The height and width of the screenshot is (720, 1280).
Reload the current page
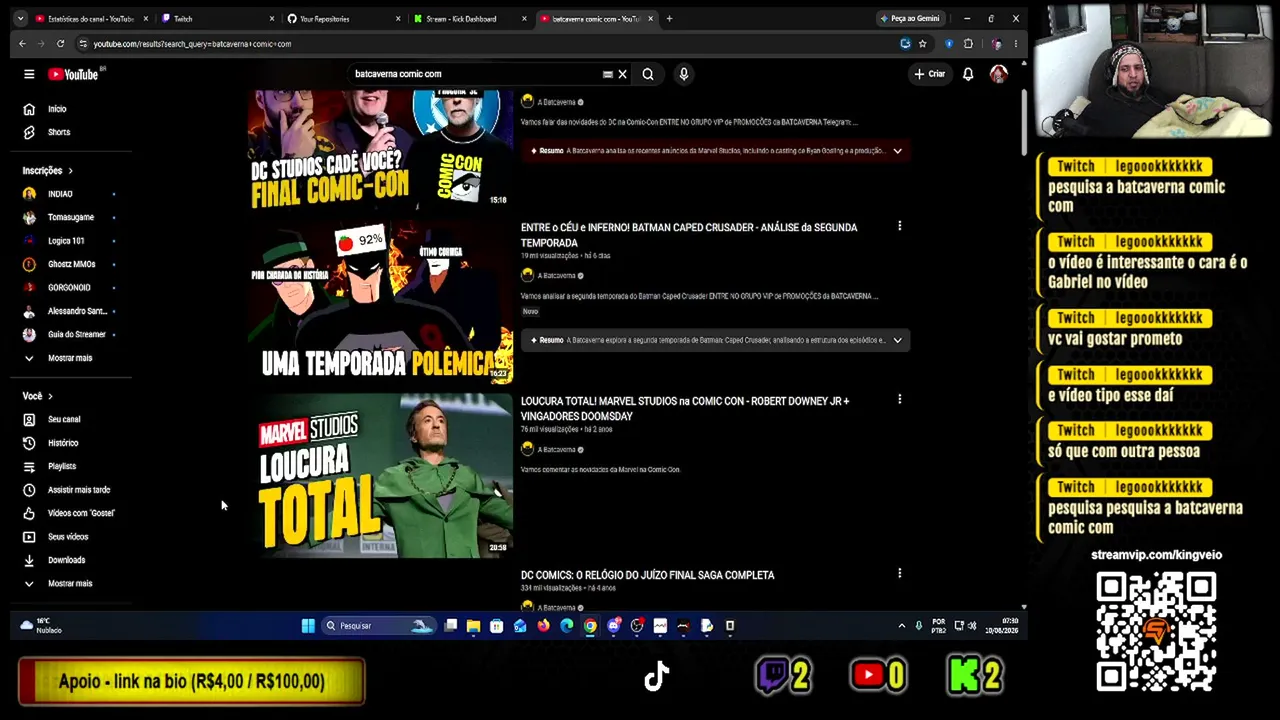(60, 44)
